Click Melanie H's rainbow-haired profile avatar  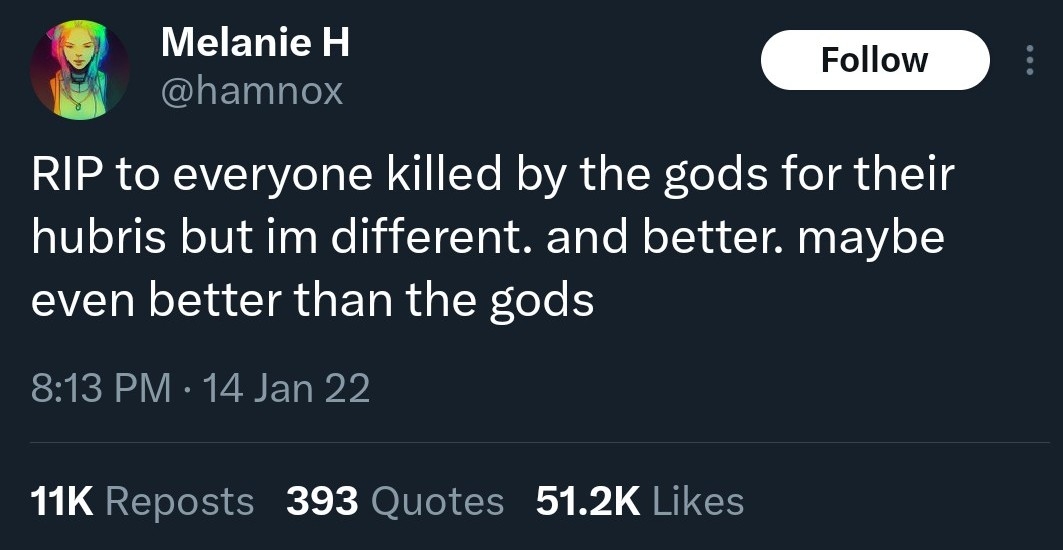click(79, 69)
